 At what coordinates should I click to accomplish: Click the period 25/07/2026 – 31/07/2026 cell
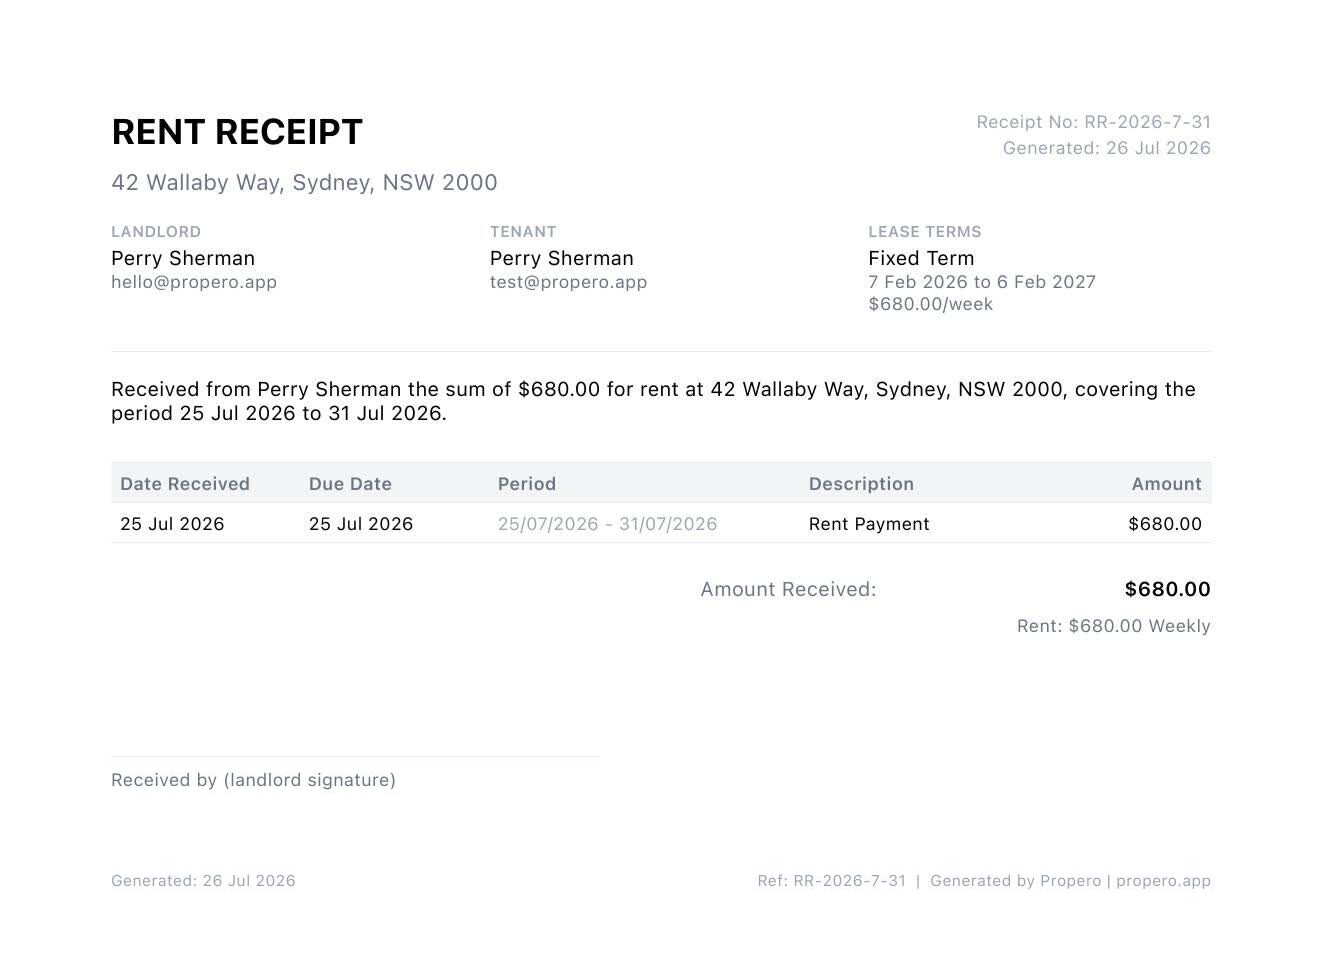607,524
